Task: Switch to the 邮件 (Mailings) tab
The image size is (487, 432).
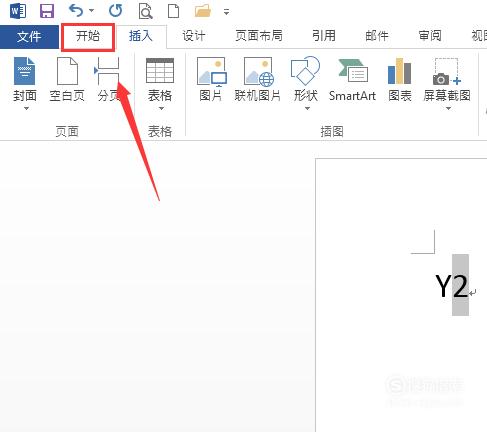Action: coord(377,36)
